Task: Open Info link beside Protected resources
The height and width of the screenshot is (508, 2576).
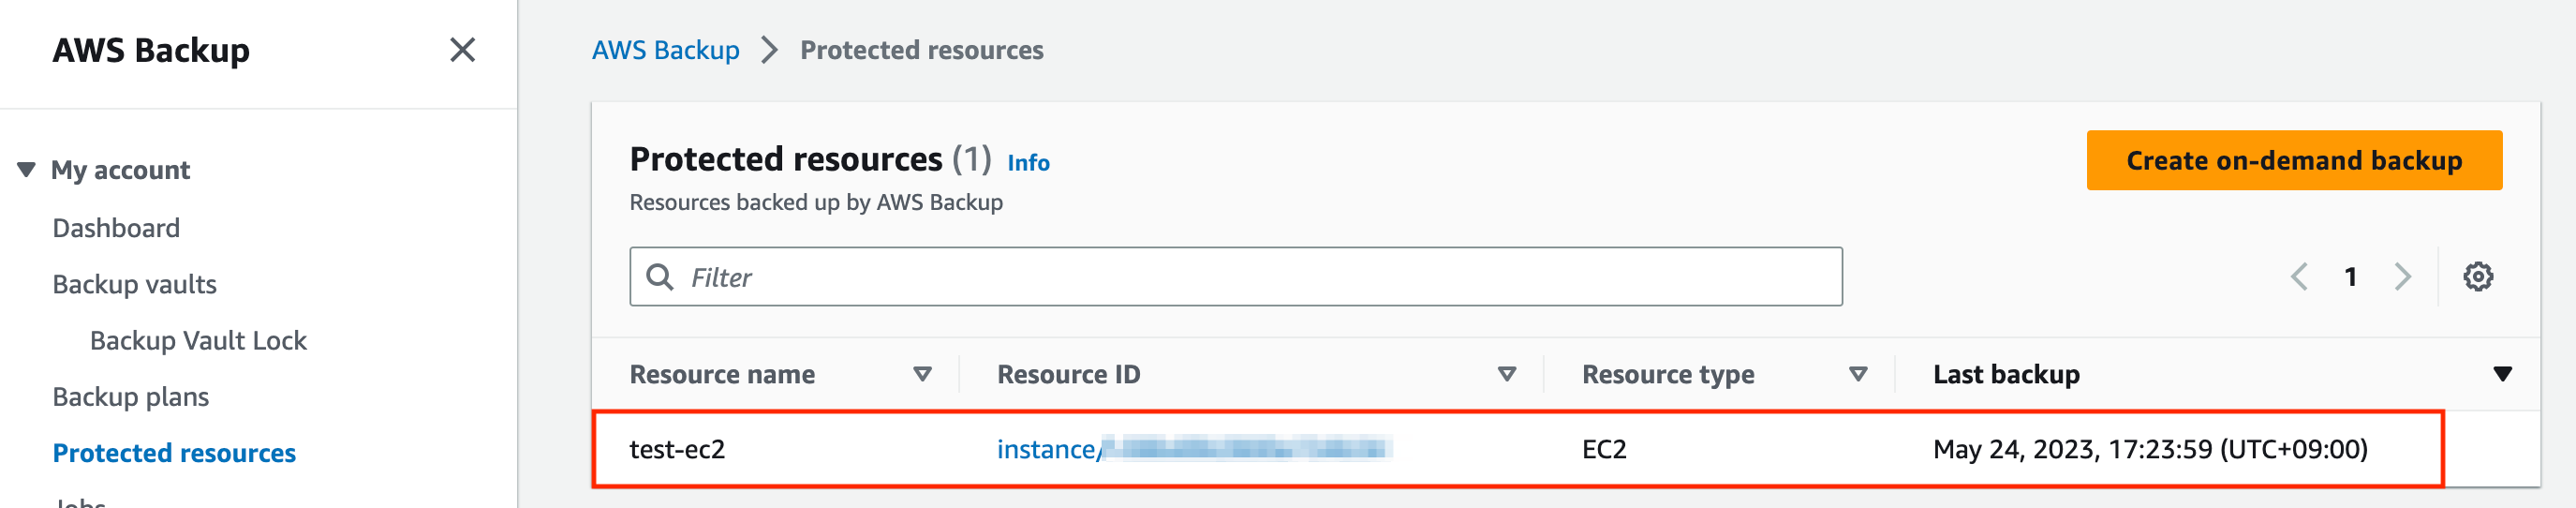Action: tap(1028, 163)
